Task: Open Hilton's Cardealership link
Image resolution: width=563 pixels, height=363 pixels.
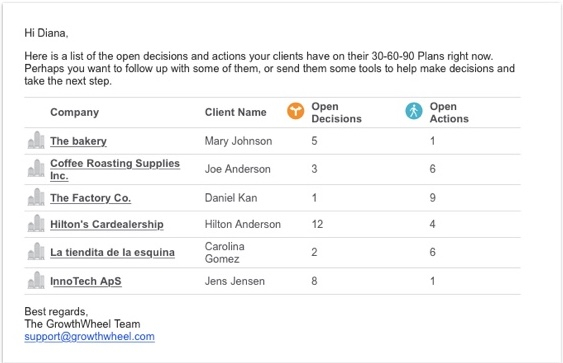Action: tap(107, 224)
